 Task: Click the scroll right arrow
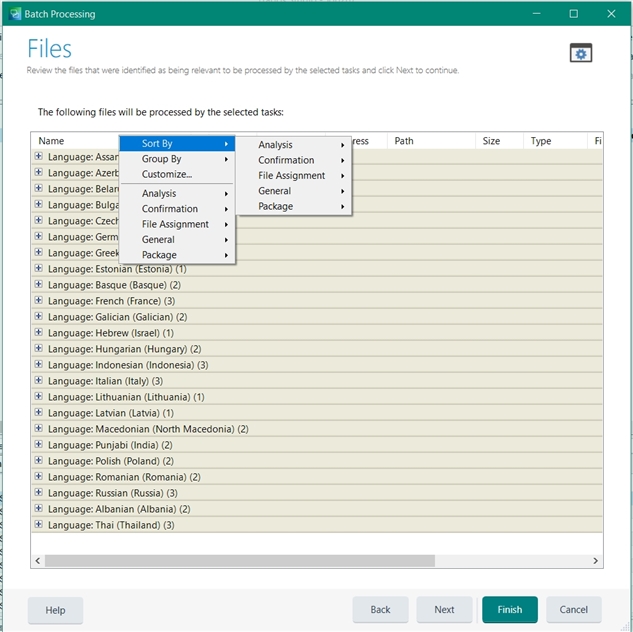[595, 561]
